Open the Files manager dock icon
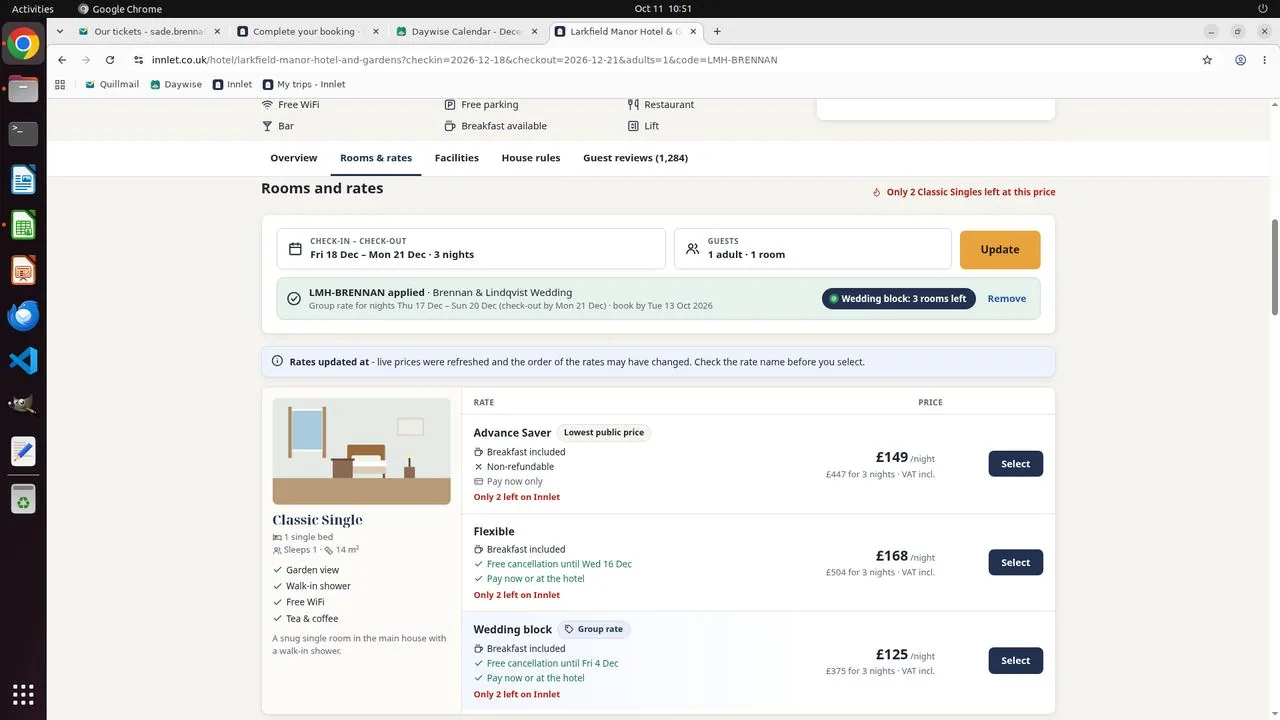The height and width of the screenshot is (720, 1280). pos(23,89)
